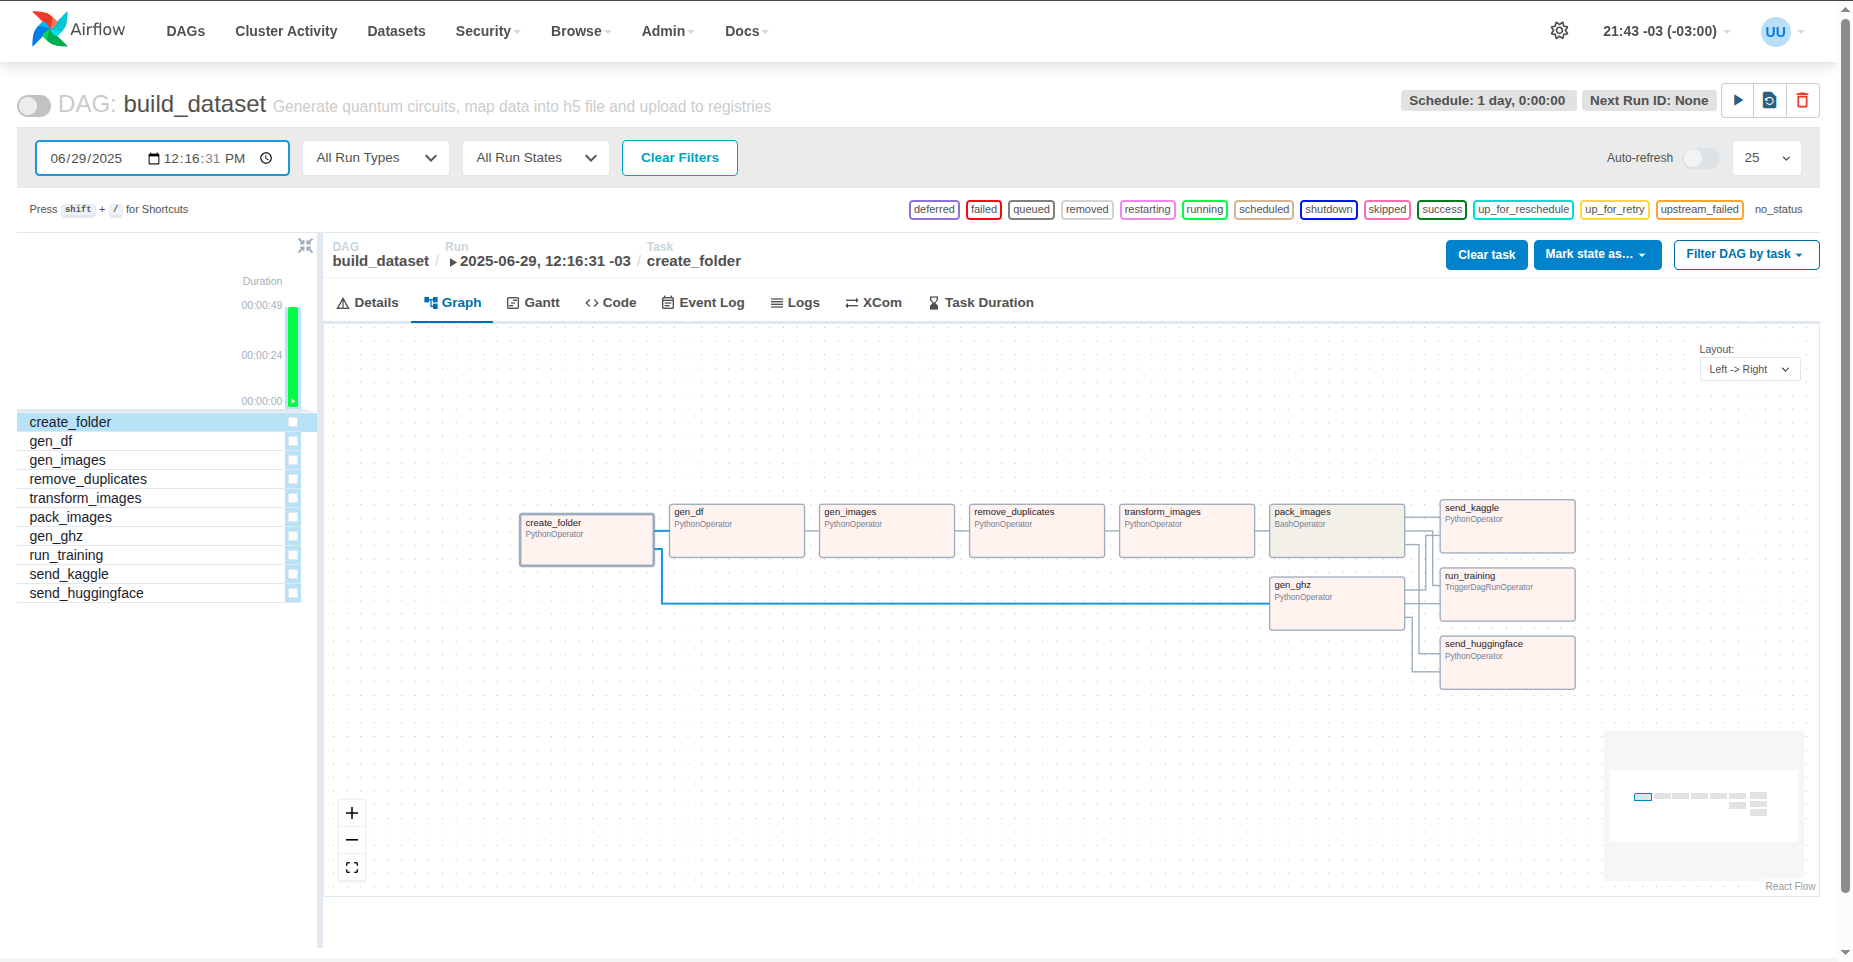This screenshot has width=1853, height=962.
Task: Switch to the Gantt tab
Action: 533,303
